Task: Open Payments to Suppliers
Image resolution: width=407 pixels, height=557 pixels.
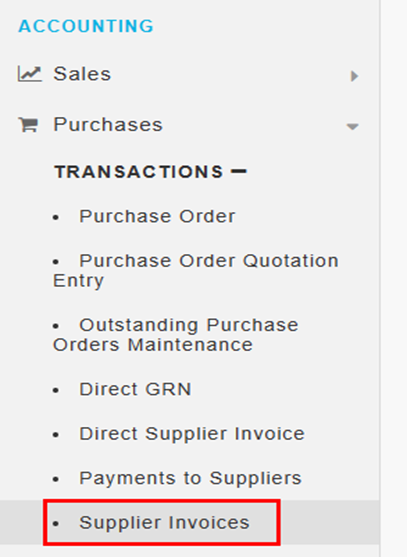Action: point(190,478)
